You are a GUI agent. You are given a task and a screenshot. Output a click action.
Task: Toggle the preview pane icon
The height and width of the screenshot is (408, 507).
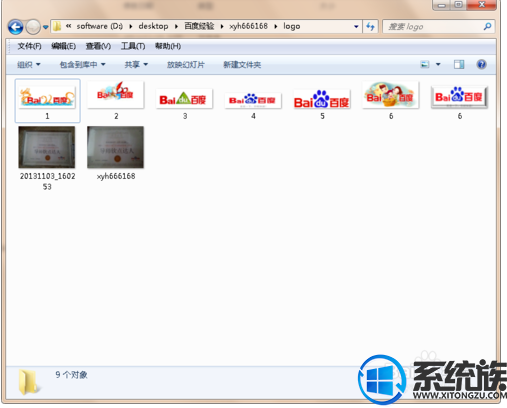pyautogui.click(x=459, y=64)
